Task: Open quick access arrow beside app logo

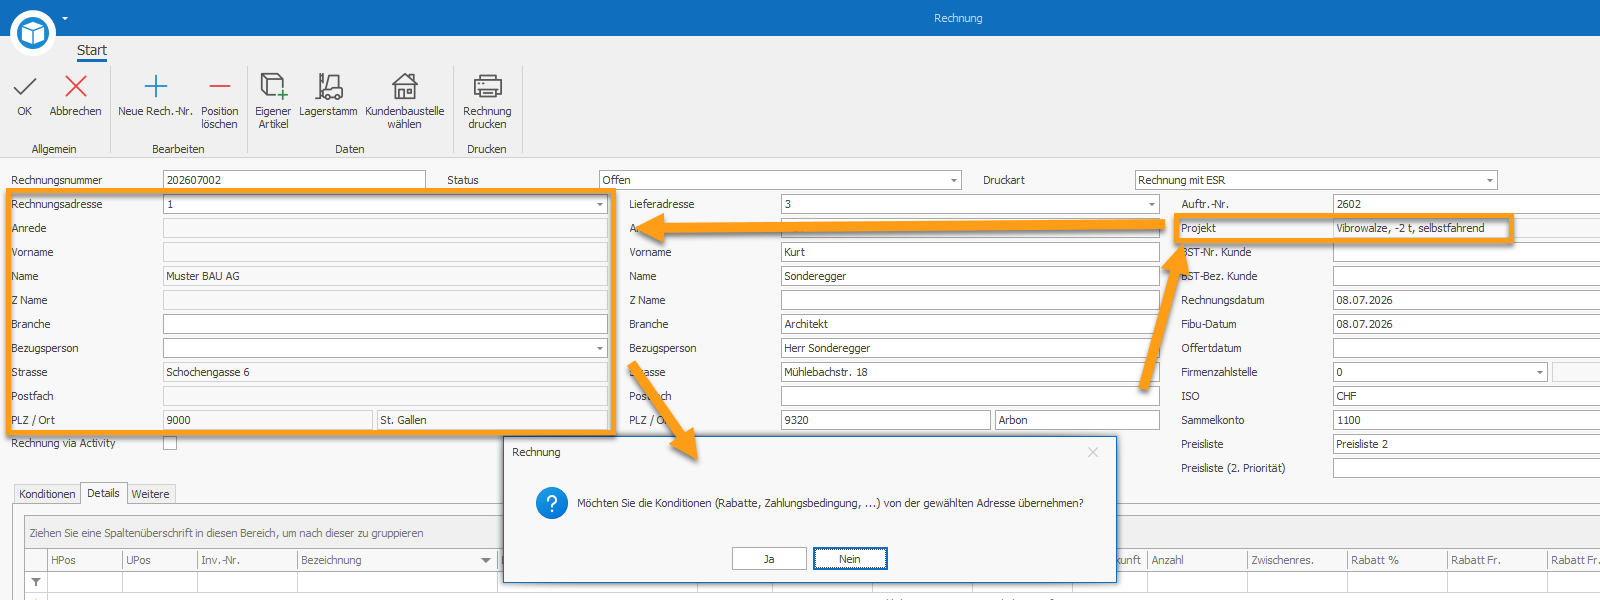Action: 65,18
